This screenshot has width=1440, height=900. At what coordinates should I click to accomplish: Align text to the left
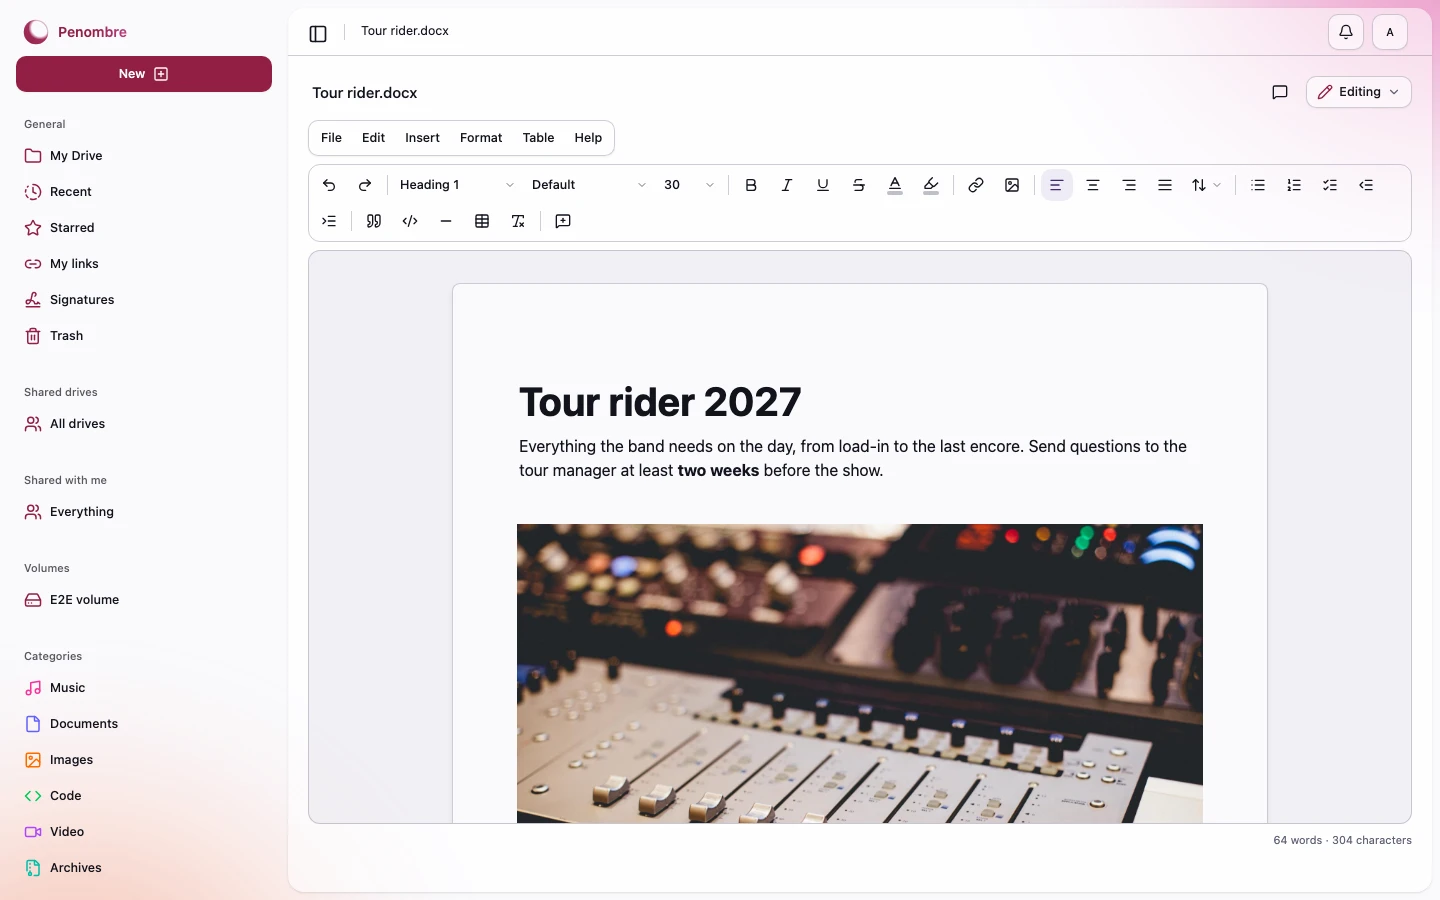point(1057,185)
